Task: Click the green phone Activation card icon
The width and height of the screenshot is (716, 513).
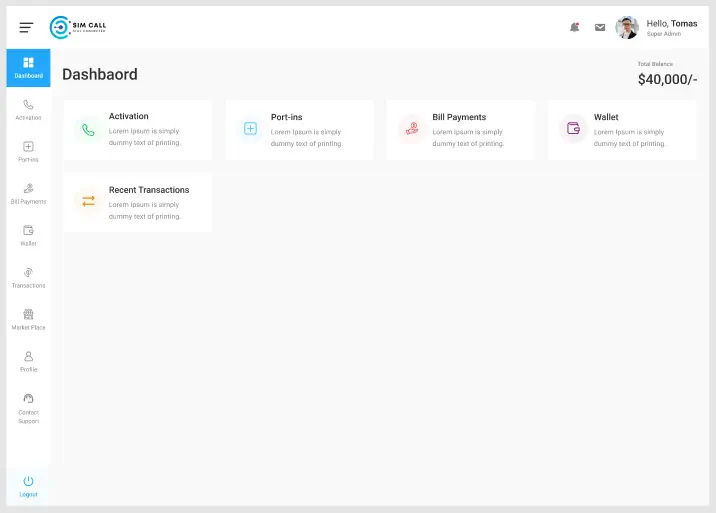Action: point(88,130)
